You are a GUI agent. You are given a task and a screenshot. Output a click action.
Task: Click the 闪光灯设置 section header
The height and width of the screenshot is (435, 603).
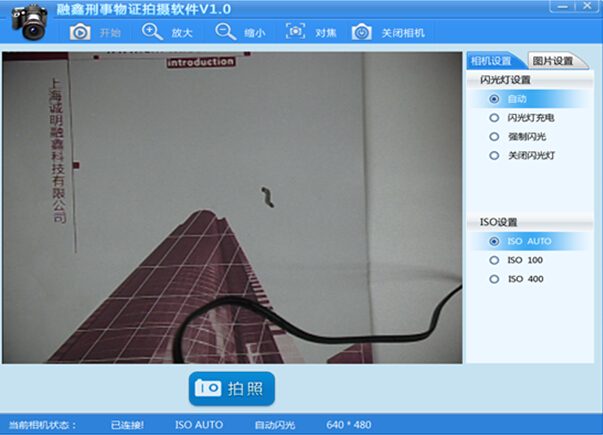pos(530,80)
